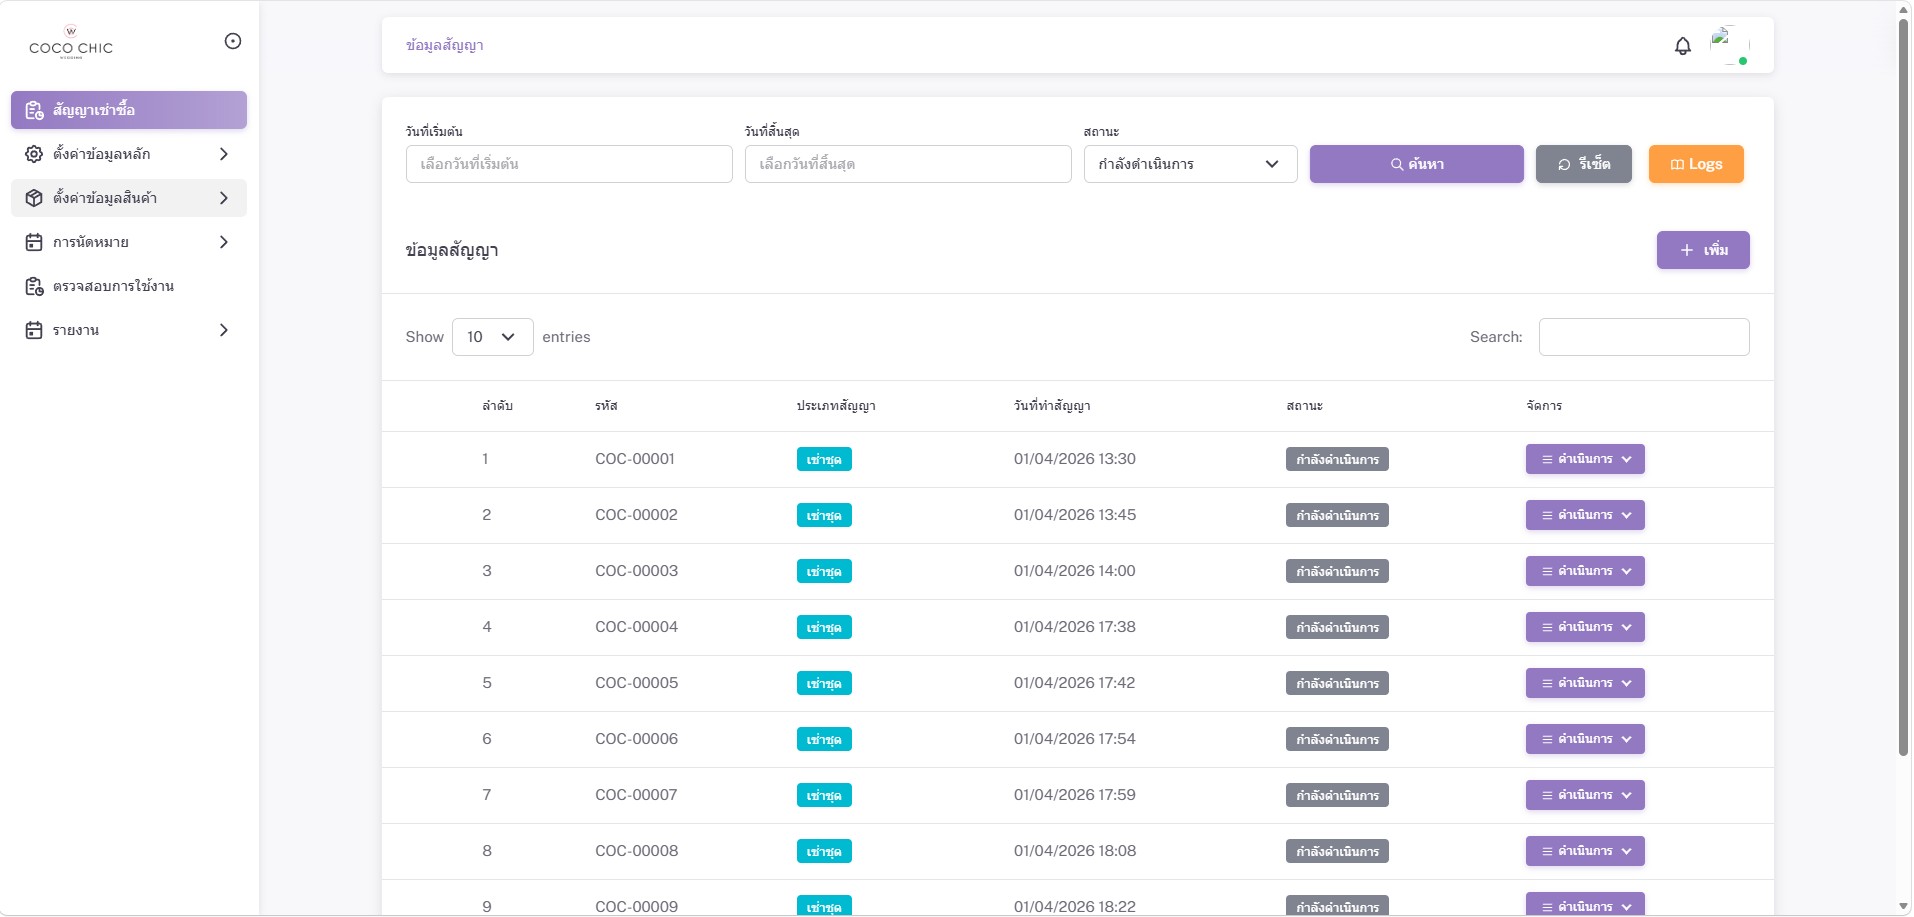Click the gray reset button
This screenshot has width=1914, height=917.
[x=1583, y=164]
